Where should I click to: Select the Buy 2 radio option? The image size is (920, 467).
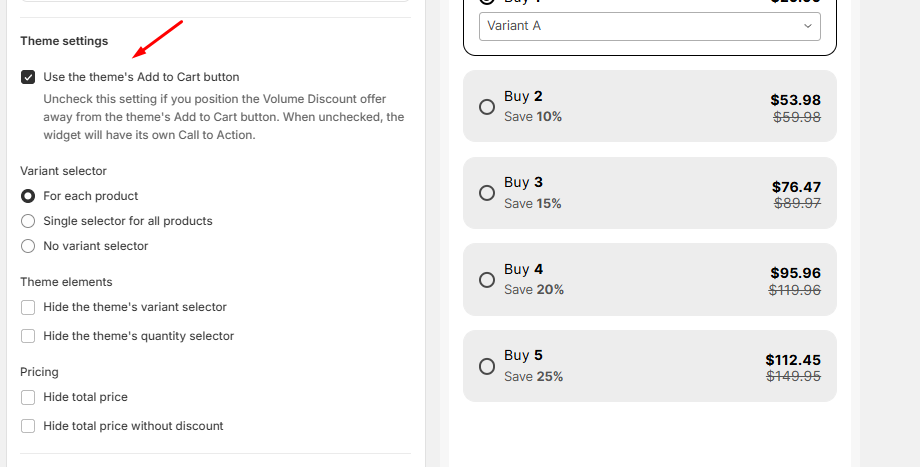point(487,106)
